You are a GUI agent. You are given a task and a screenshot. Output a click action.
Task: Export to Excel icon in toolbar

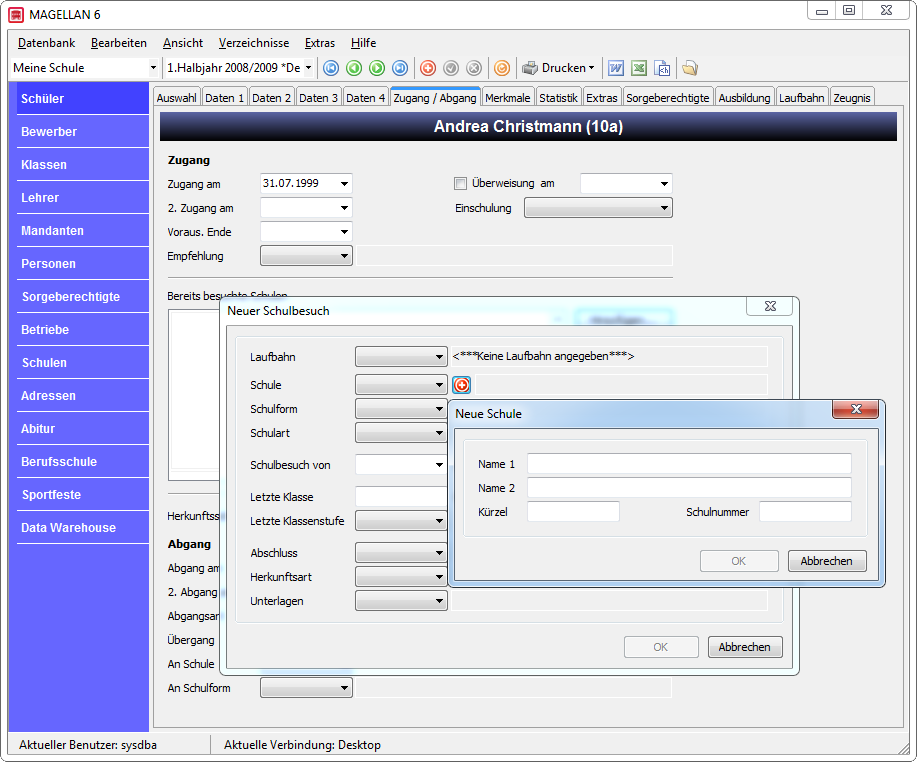pos(639,68)
